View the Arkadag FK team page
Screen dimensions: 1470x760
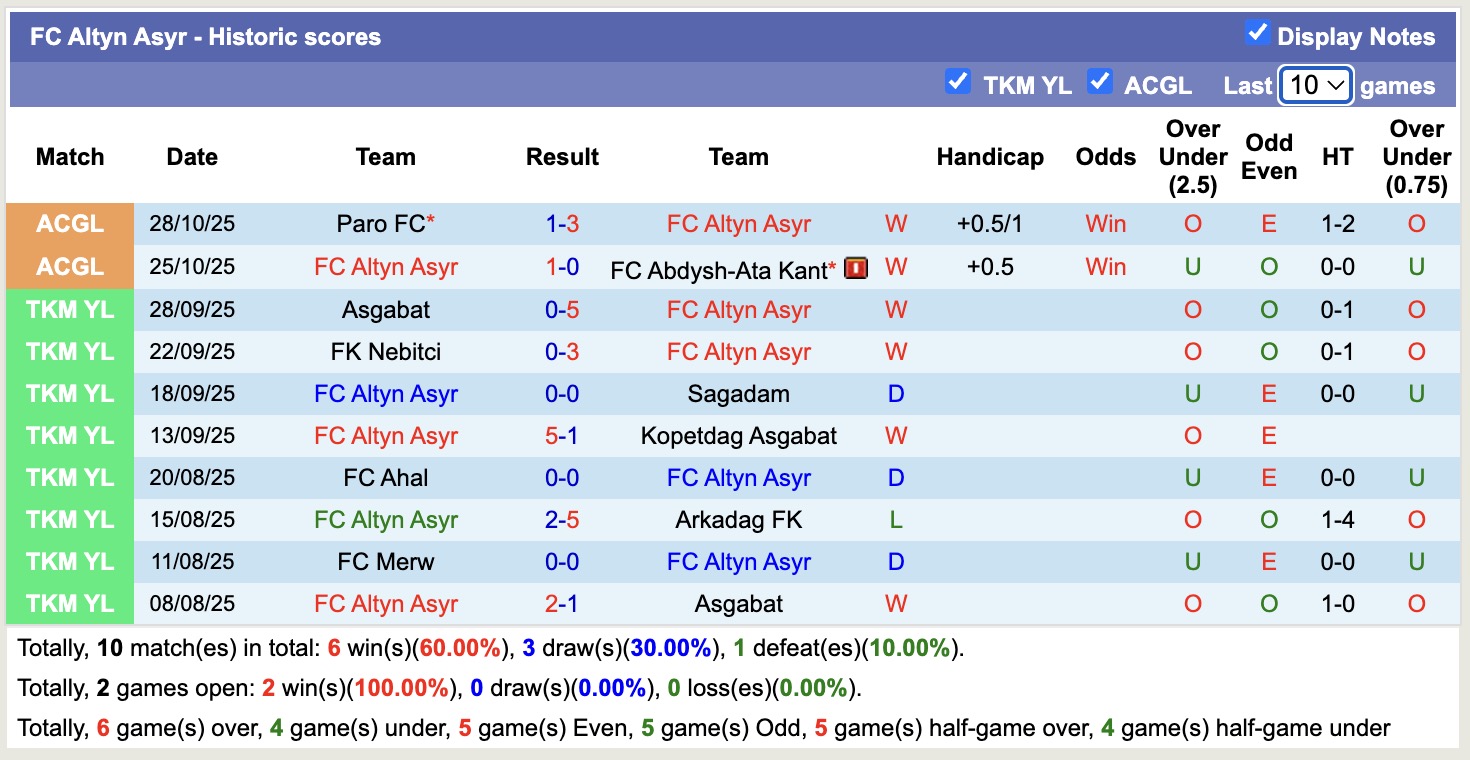click(738, 519)
